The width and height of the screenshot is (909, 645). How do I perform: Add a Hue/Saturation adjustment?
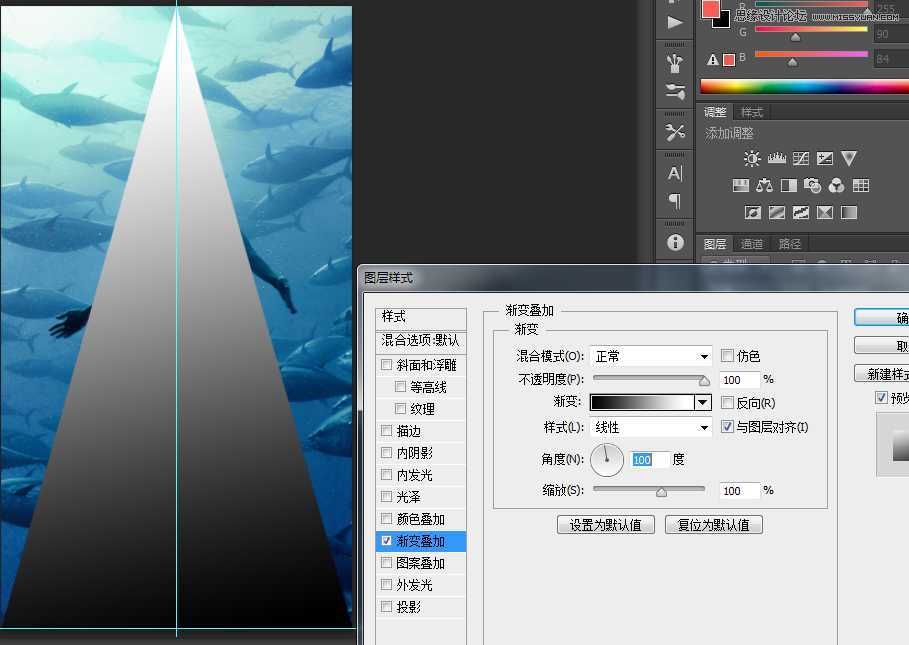[x=740, y=185]
